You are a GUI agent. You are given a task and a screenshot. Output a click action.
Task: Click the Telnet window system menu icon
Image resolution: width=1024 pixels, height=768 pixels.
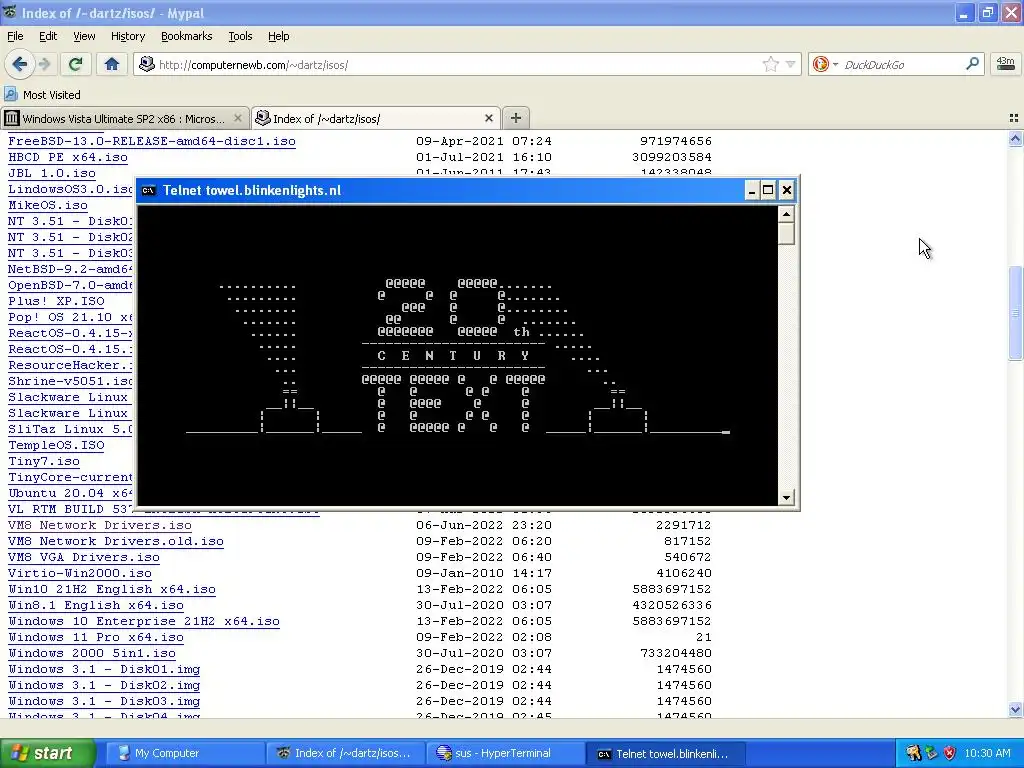click(x=149, y=191)
